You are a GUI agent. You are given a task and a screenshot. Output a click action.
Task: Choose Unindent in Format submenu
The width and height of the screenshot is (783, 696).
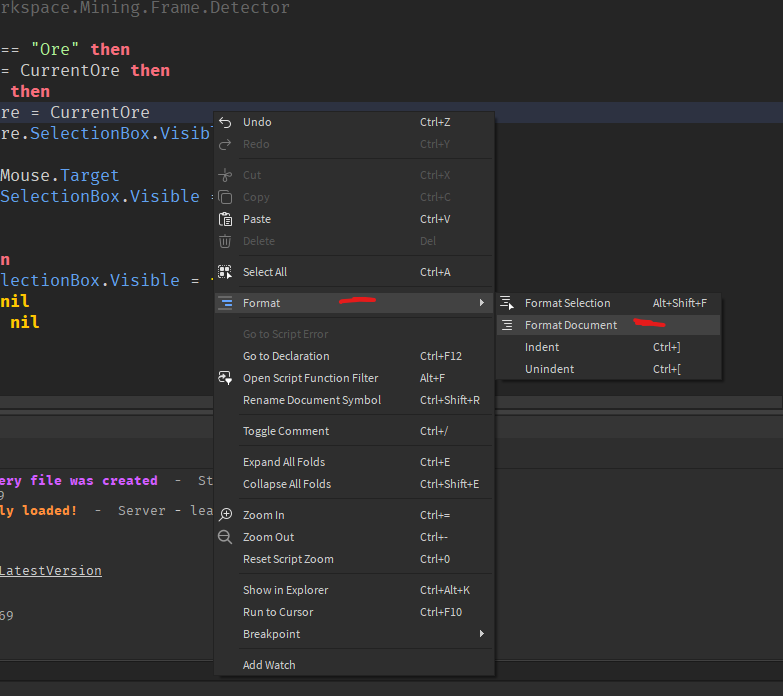pyautogui.click(x=549, y=369)
